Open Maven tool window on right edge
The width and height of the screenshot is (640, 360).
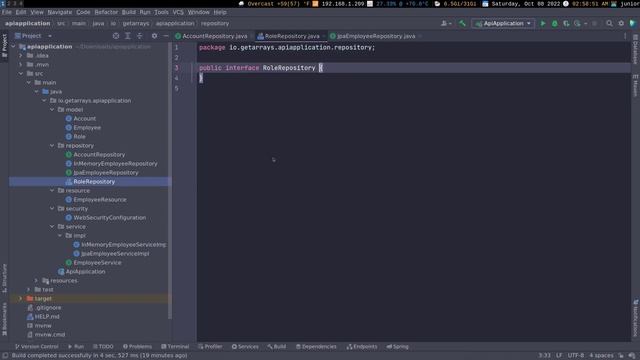[635, 85]
